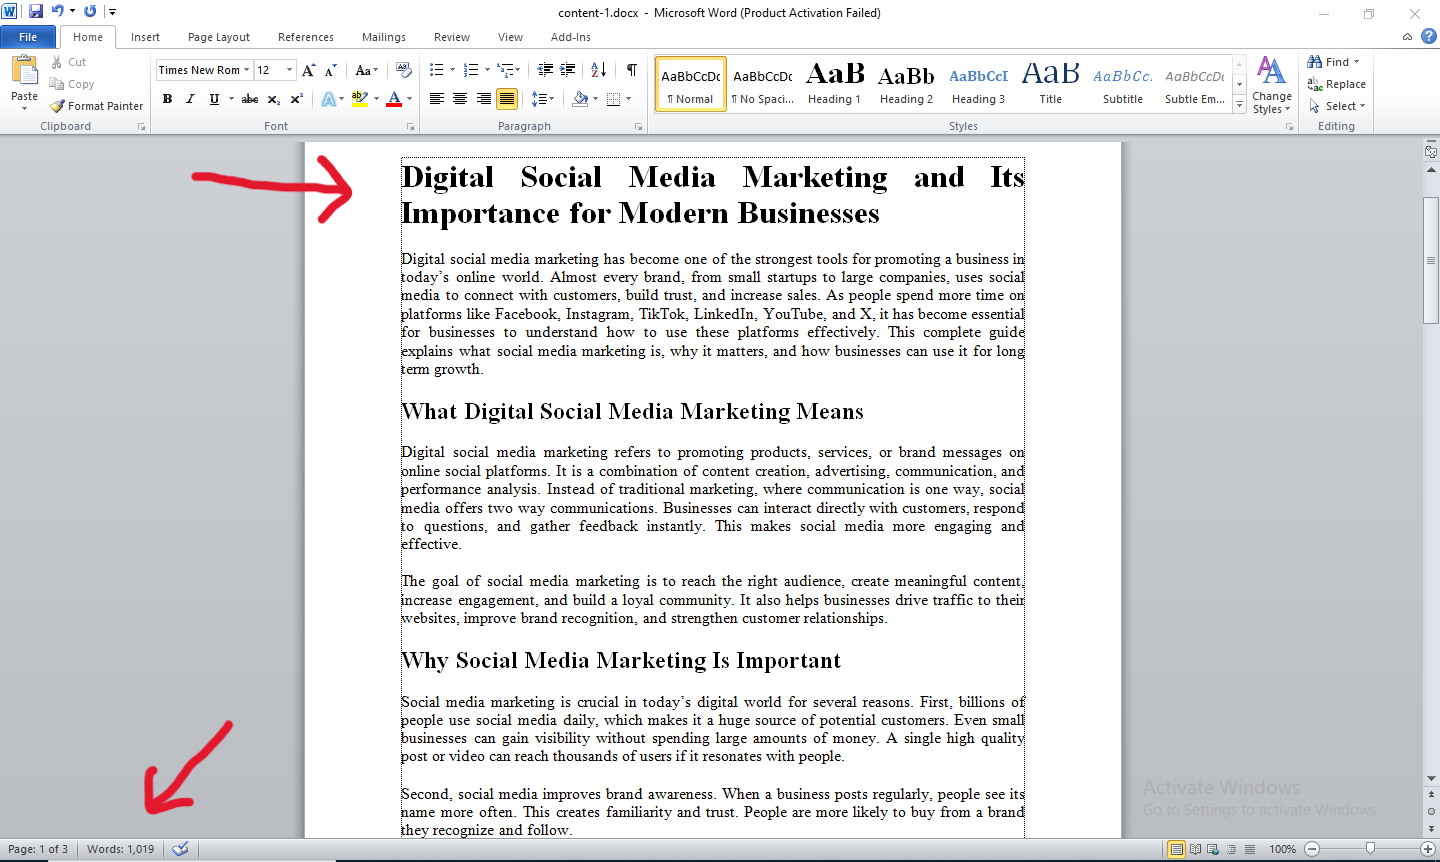Click the Sort icon in Paragraph group
The height and width of the screenshot is (862, 1440).
coord(598,70)
